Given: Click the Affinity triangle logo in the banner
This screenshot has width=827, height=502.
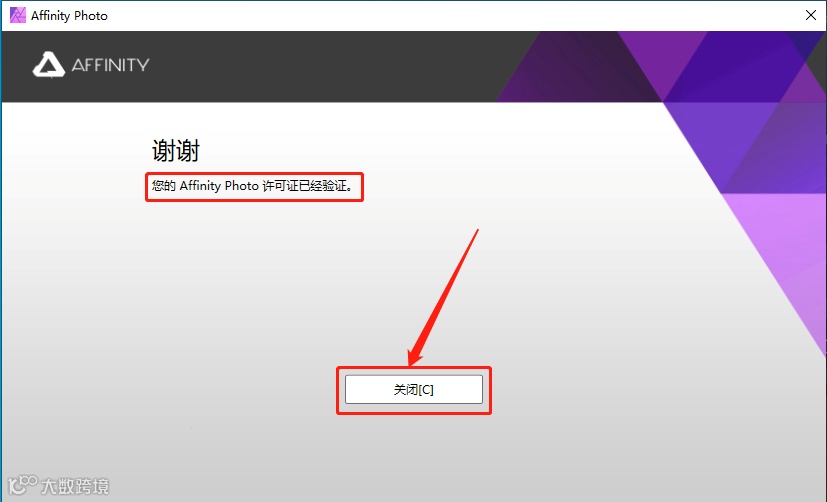Looking at the screenshot, I should [x=49, y=64].
